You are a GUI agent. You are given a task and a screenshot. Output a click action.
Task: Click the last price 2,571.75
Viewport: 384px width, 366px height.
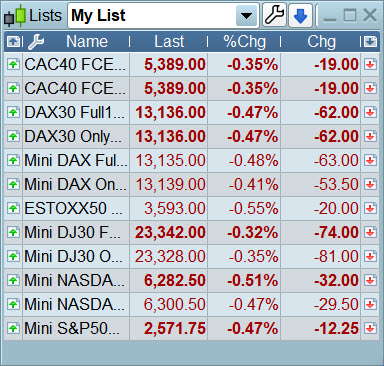pyautogui.click(x=175, y=329)
